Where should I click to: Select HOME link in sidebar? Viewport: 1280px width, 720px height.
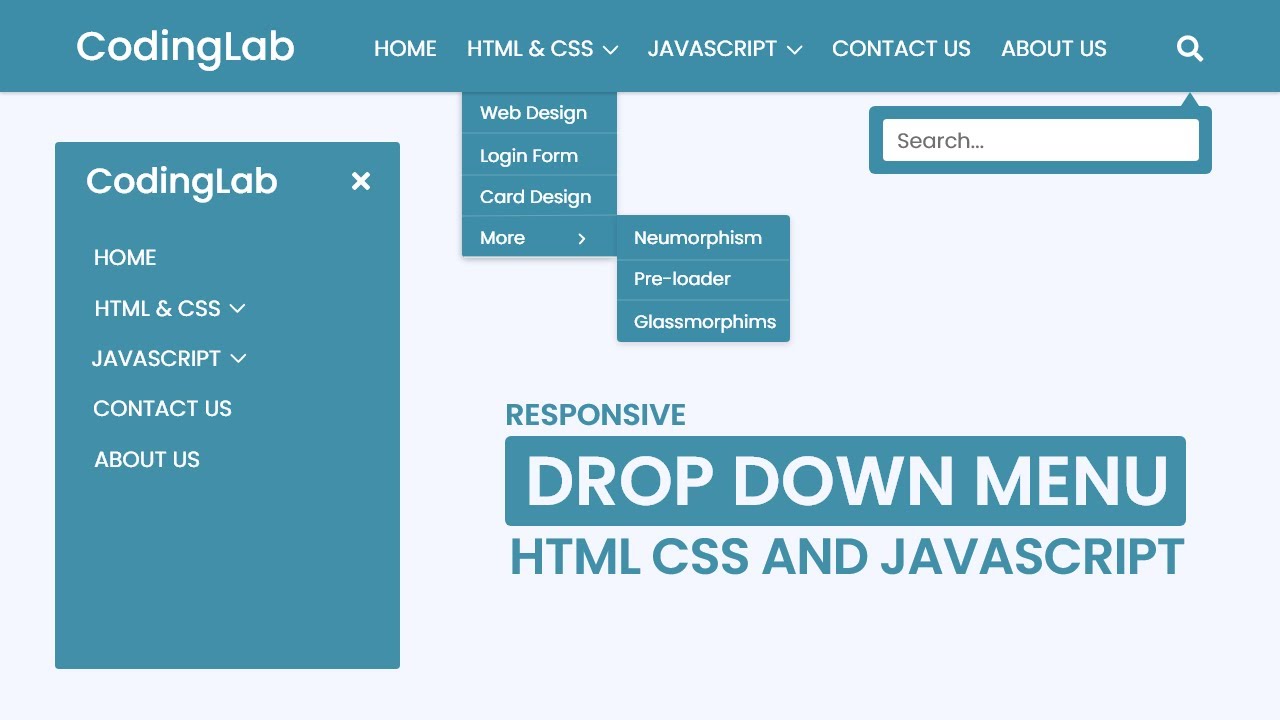(125, 258)
